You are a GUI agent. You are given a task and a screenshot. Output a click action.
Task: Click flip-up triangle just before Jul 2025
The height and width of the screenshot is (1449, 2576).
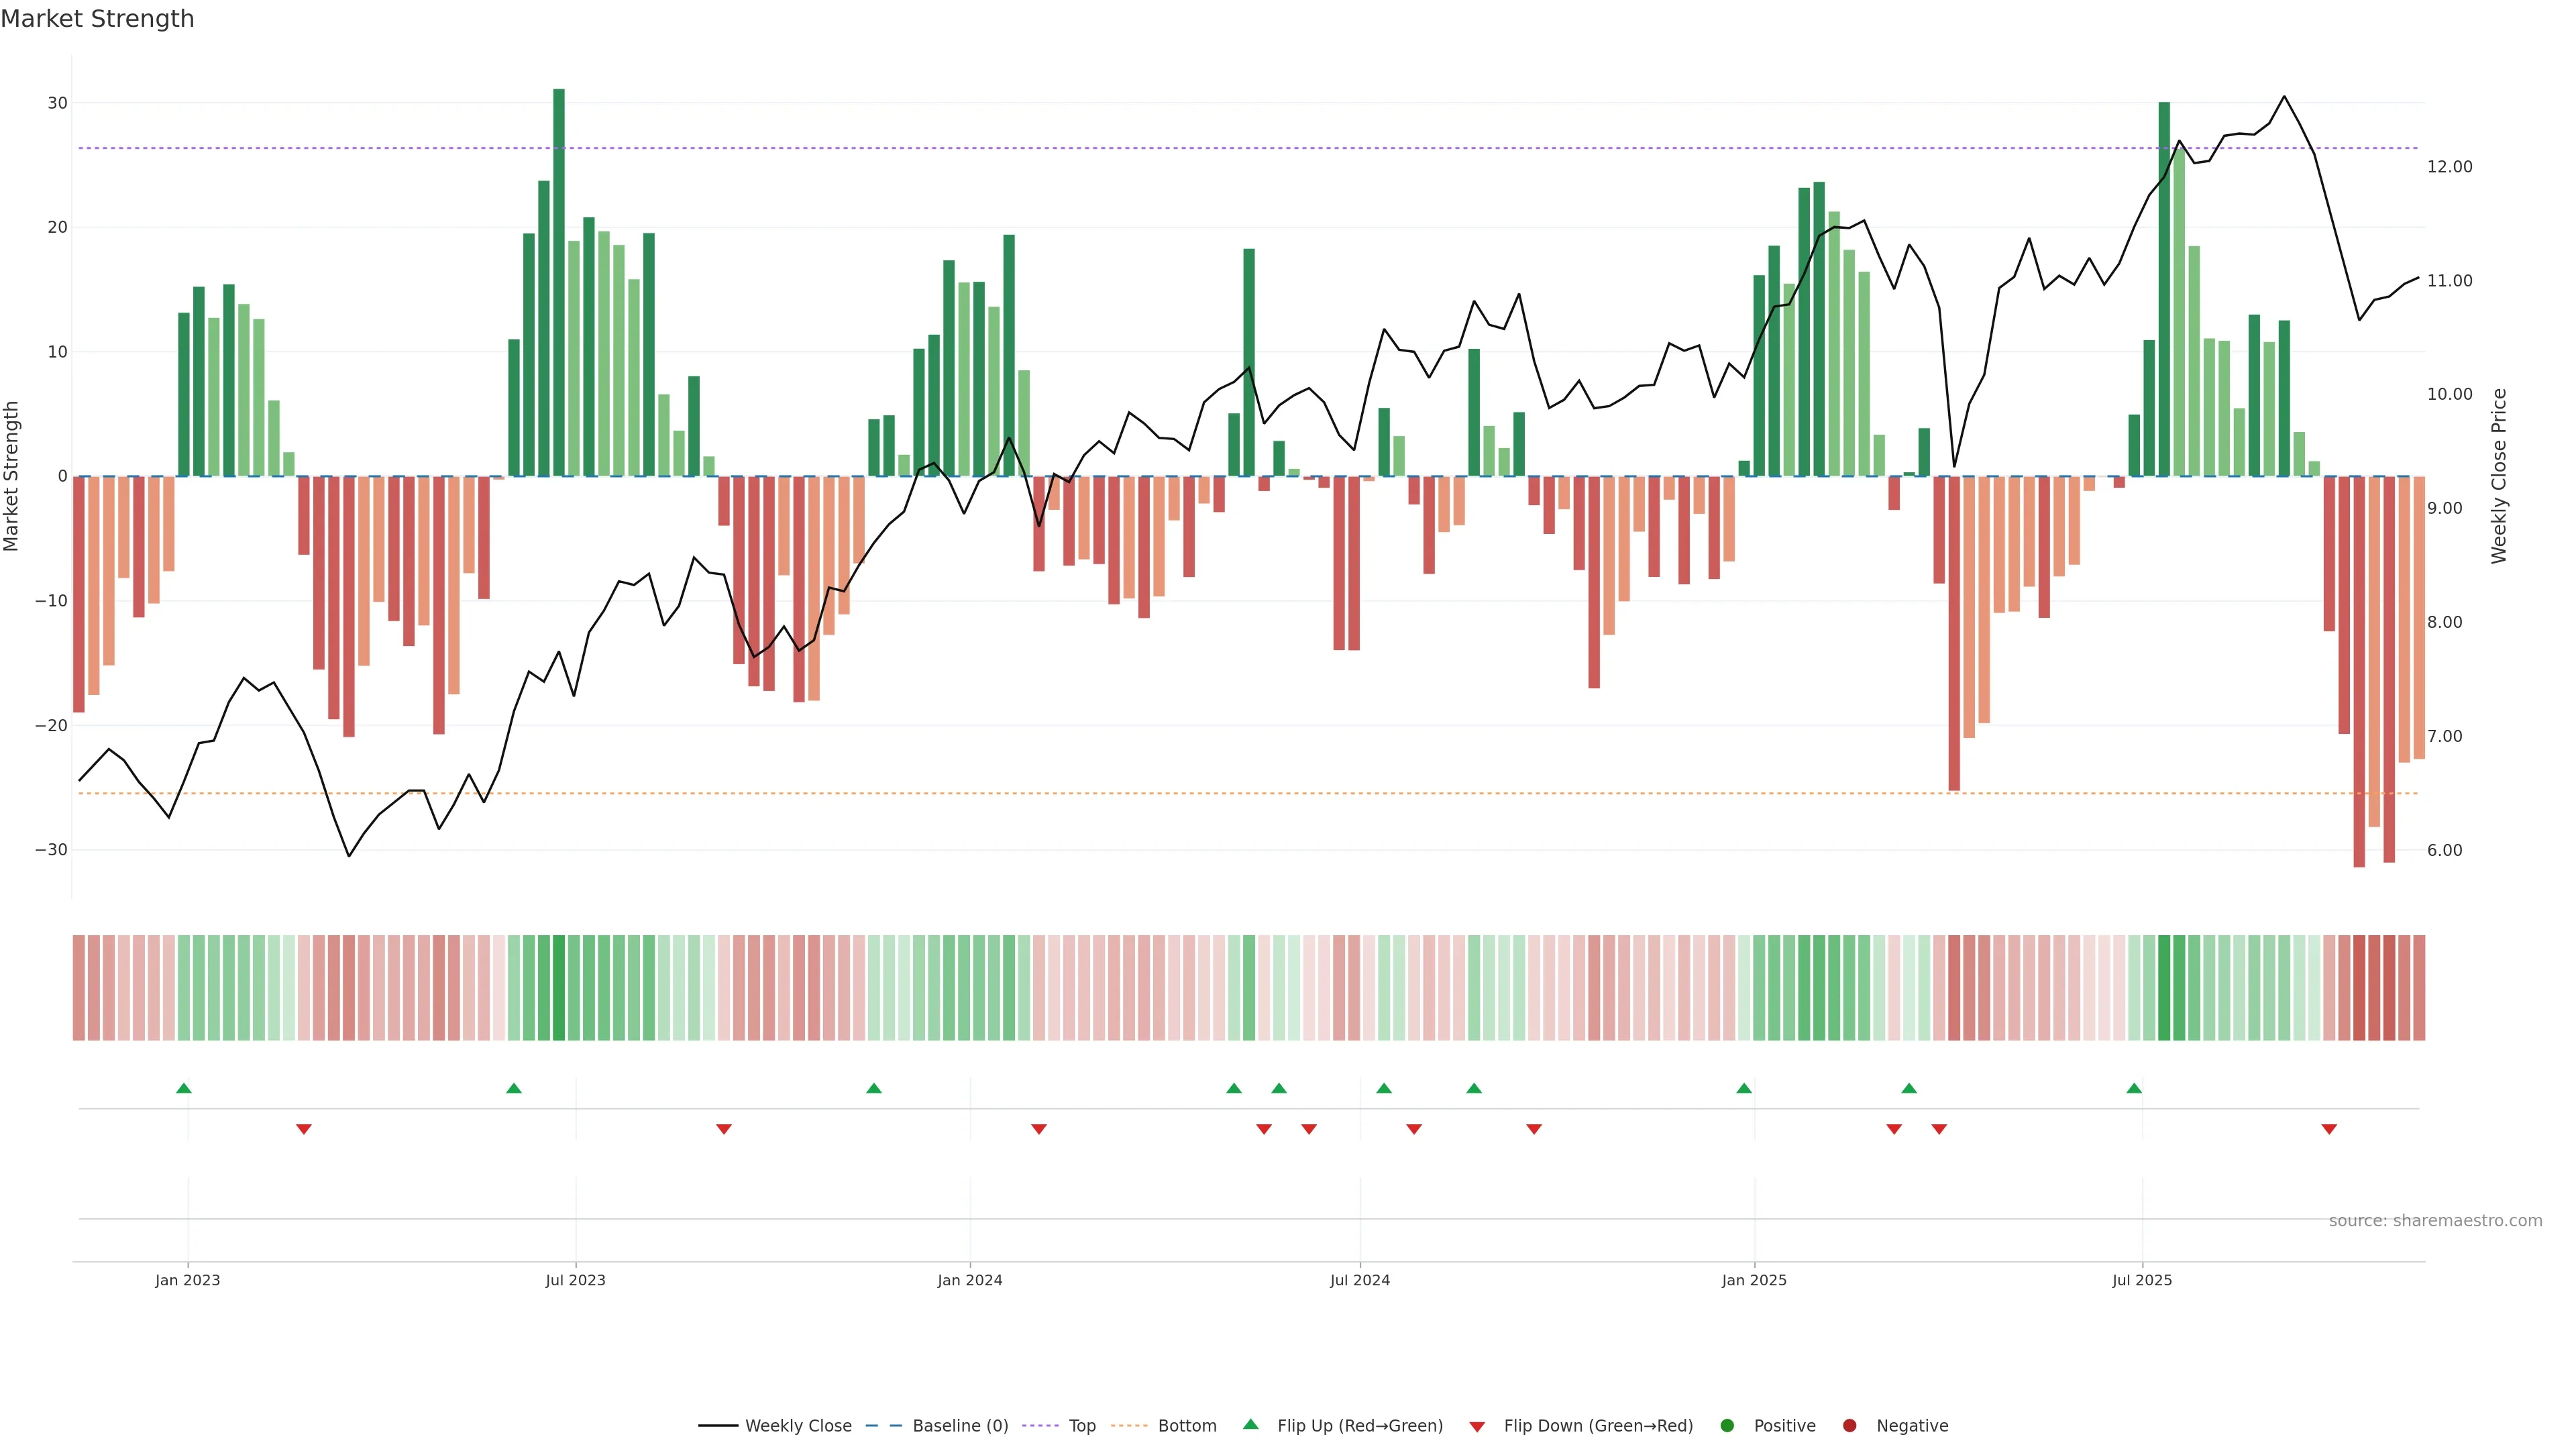(x=2134, y=1088)
